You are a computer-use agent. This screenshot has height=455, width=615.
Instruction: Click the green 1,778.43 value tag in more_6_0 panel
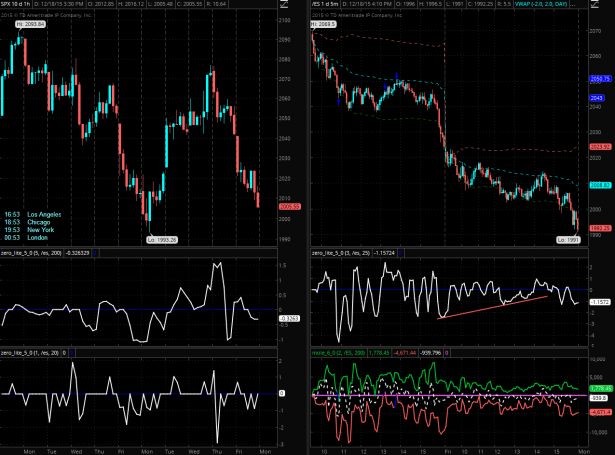pyautogui.click(x=599, y=388)
